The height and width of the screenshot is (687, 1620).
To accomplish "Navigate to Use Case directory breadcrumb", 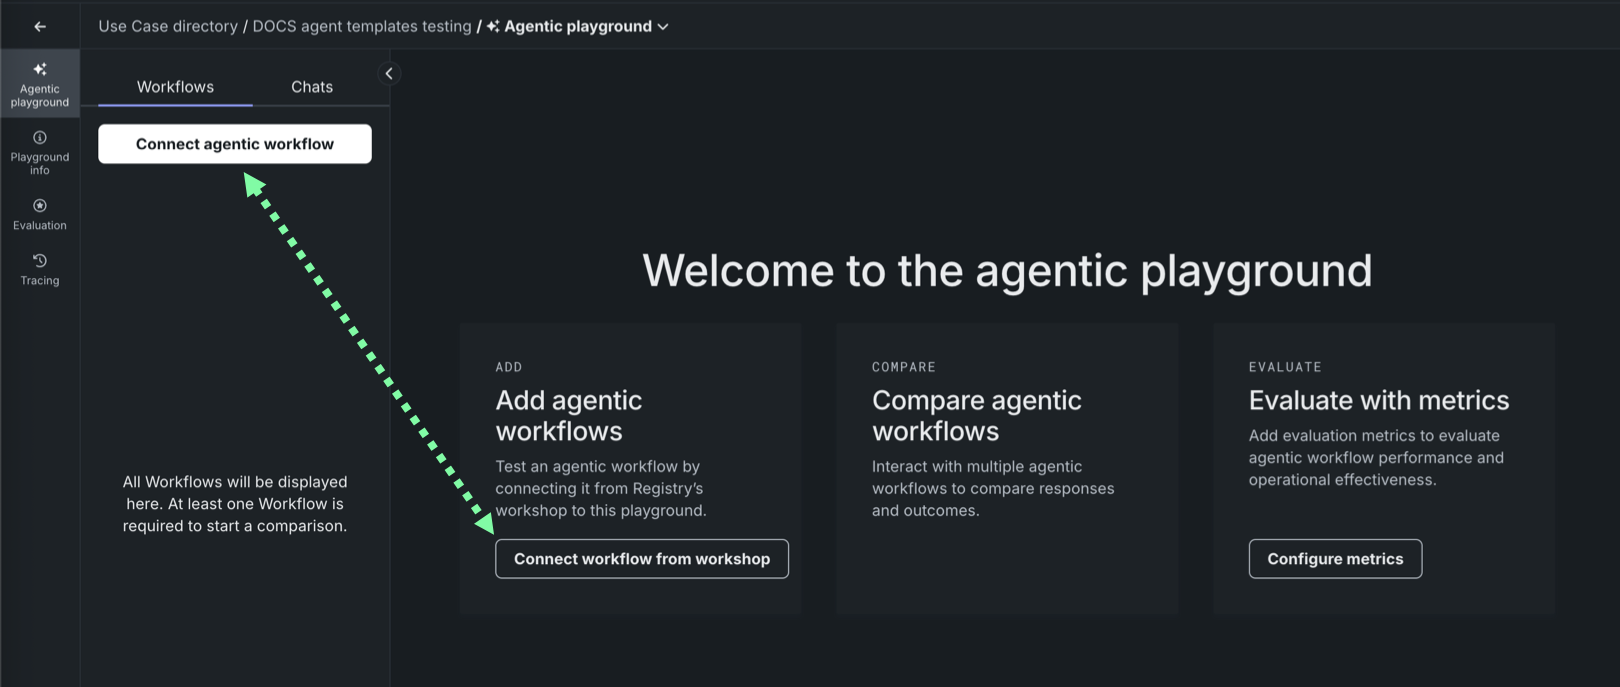I will tap(168, 27).
